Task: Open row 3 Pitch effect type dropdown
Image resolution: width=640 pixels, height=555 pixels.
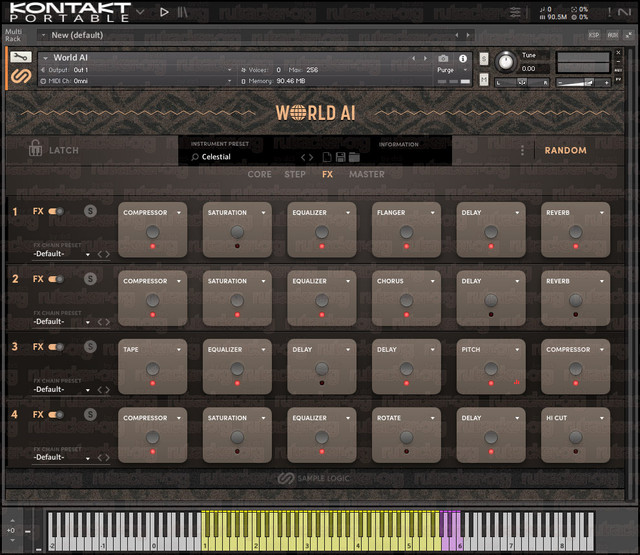Action: coord(517,350)
